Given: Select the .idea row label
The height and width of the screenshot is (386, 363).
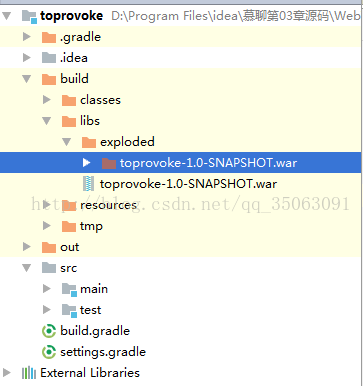Looking at the screenshot, I should pyautogui.click(x=74, y=58).
